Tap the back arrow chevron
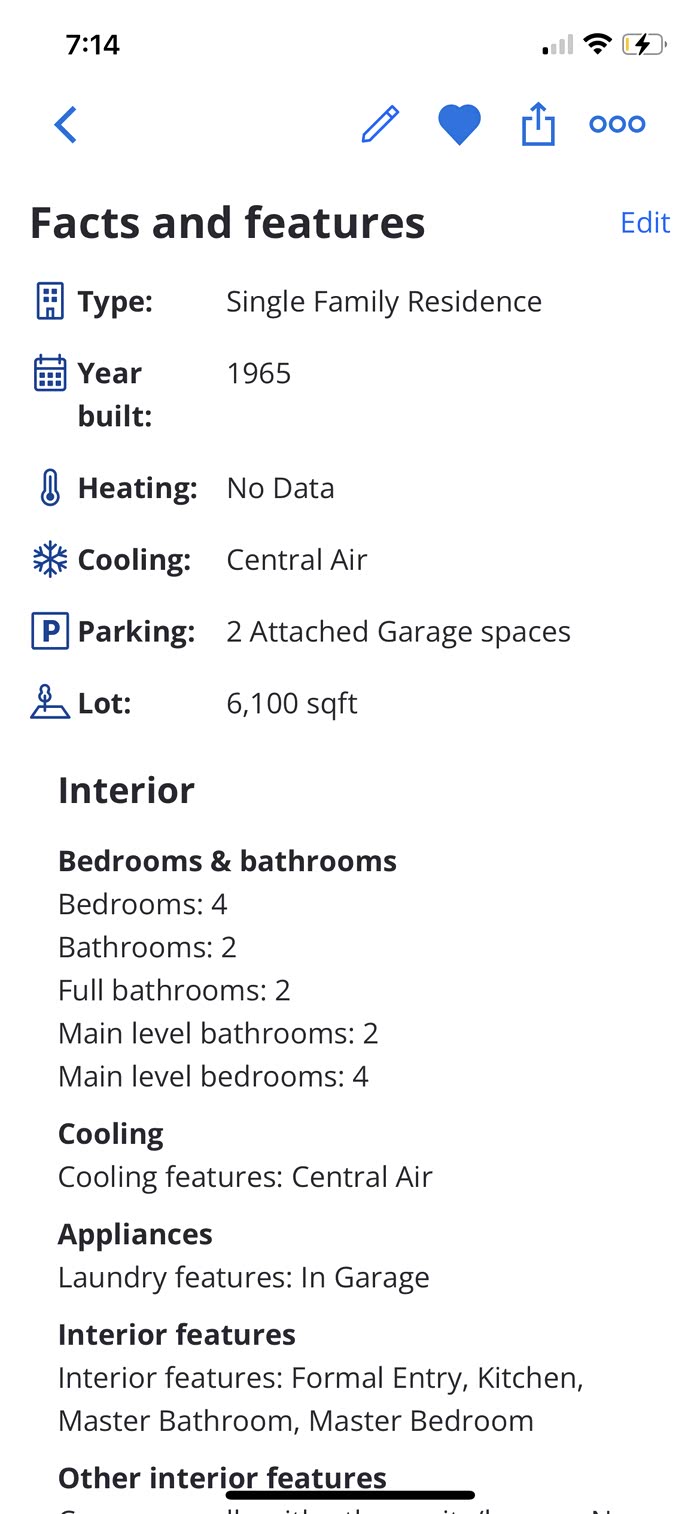 click(66, 125)
